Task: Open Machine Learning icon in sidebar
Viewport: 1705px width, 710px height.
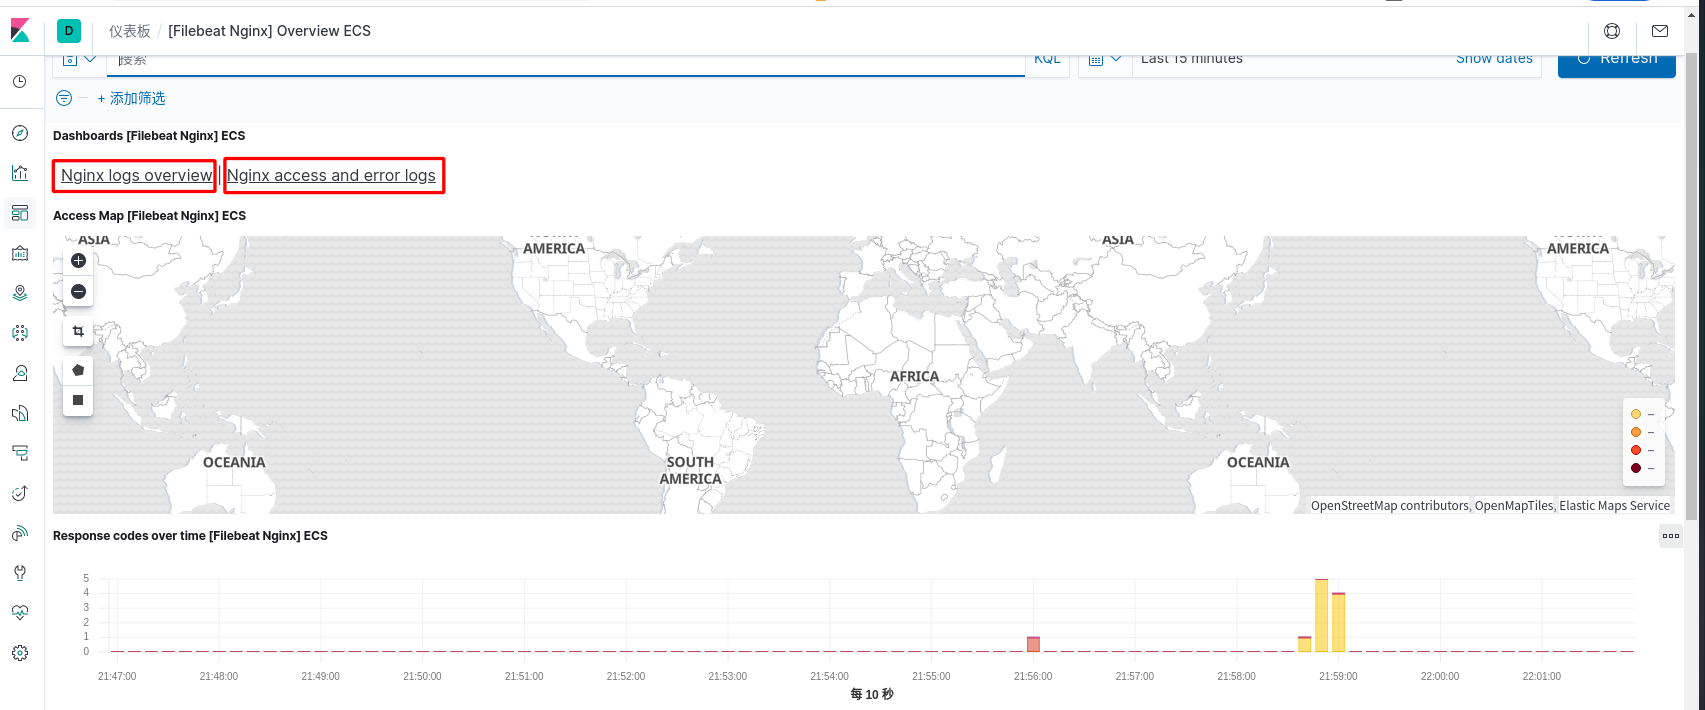Action: point(20,333)
